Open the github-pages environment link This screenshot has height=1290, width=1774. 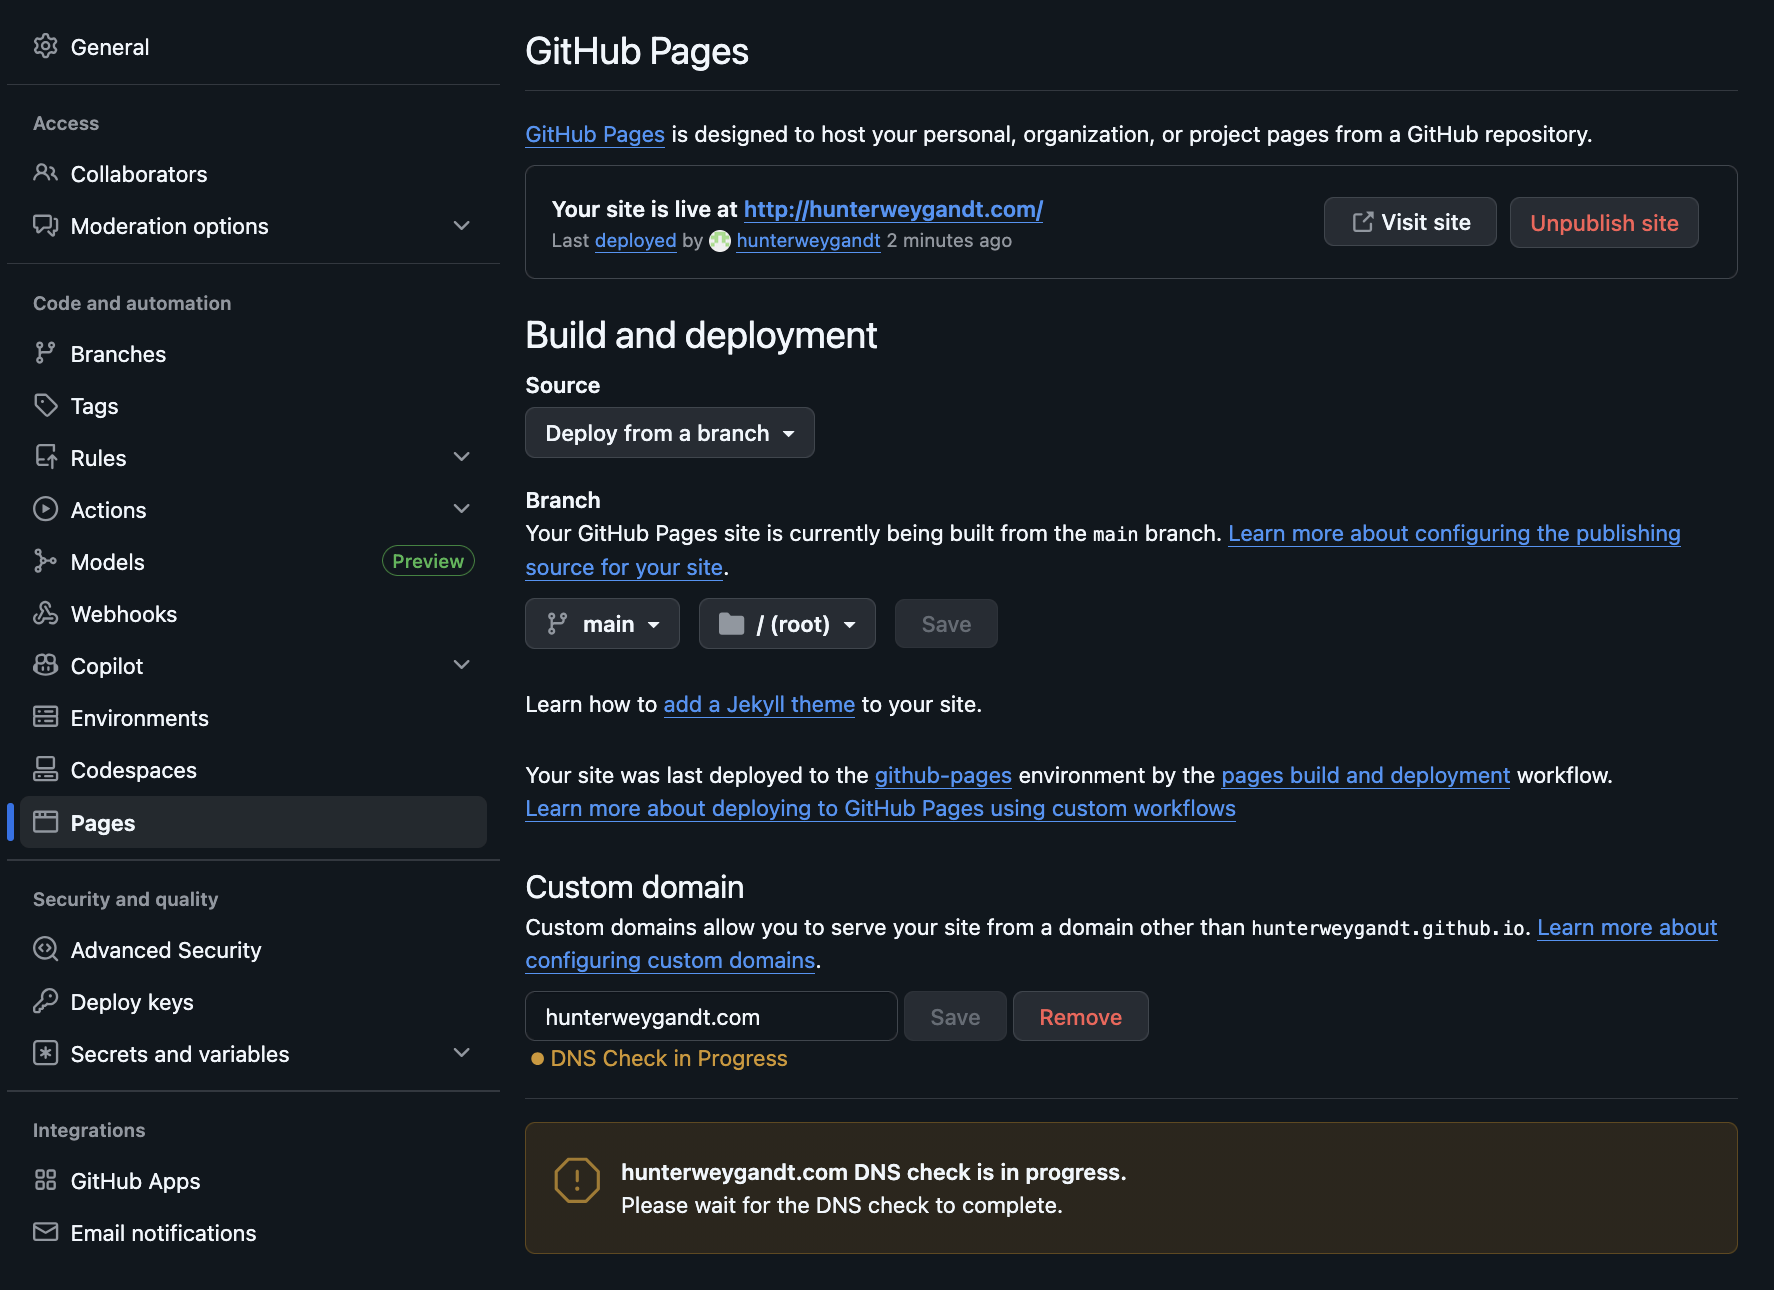click(x=943, y=775)
